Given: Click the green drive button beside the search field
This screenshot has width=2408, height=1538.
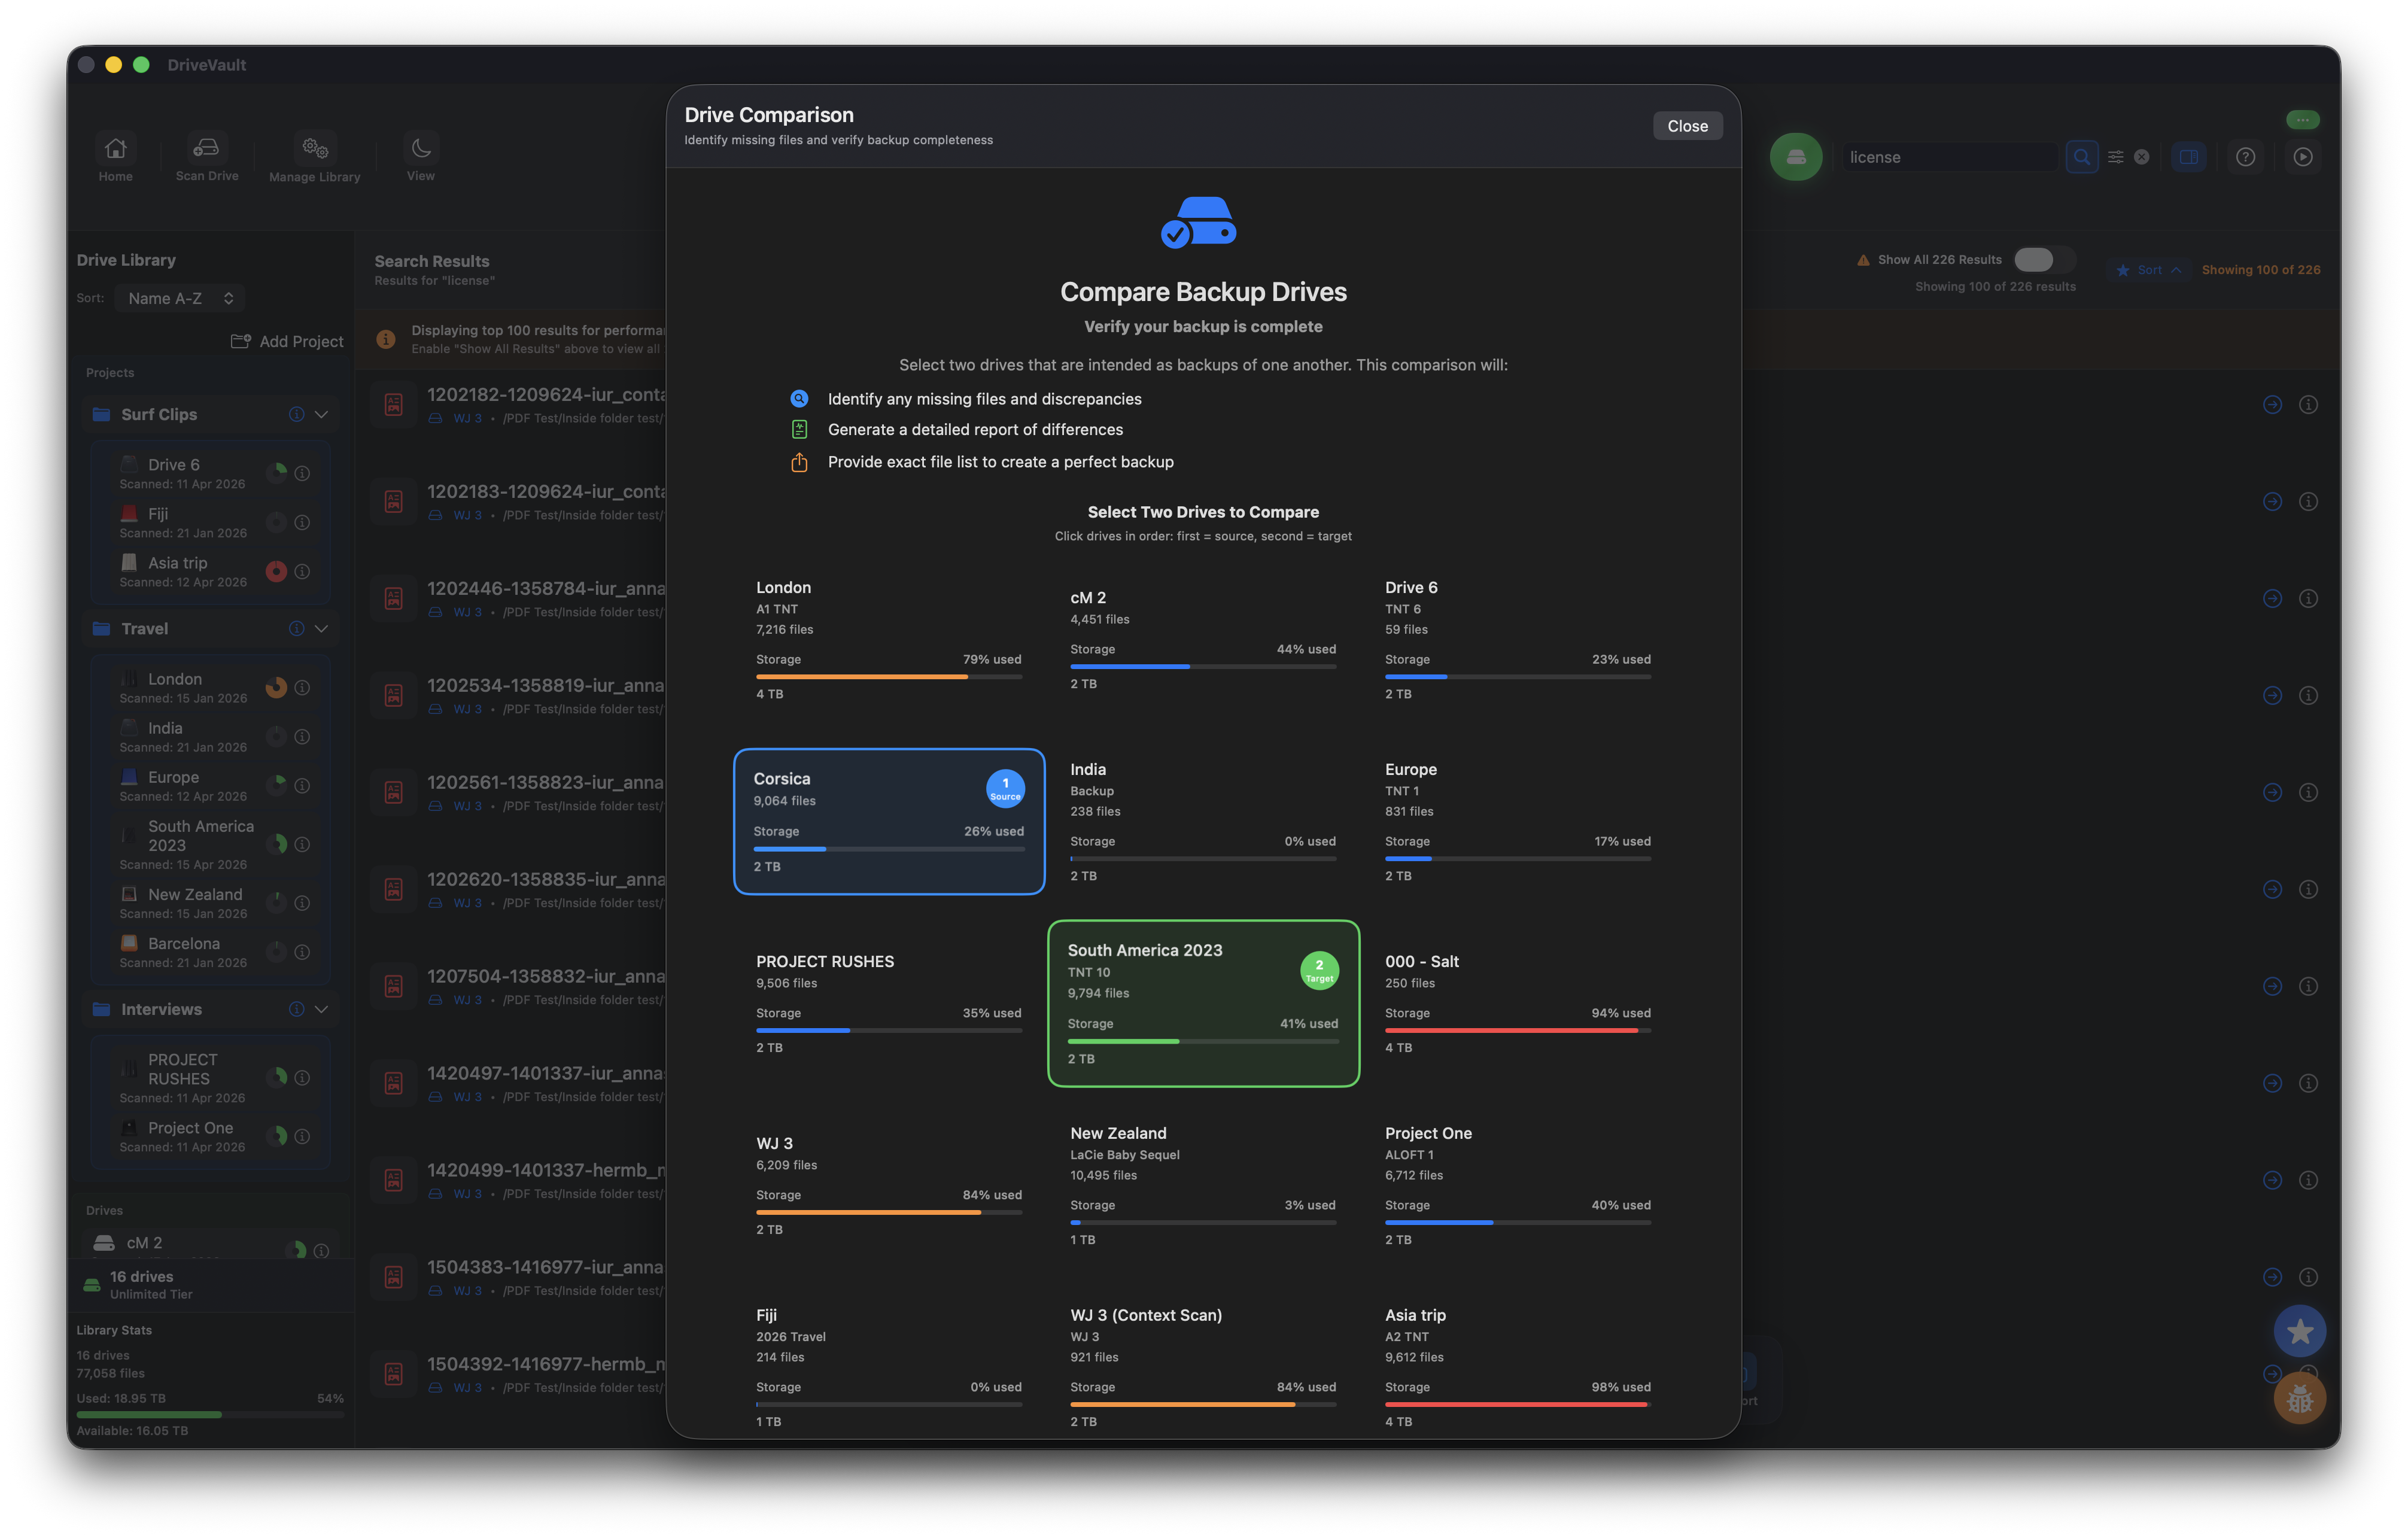Looking at the screenshot, I should (x=1795, y=157).
